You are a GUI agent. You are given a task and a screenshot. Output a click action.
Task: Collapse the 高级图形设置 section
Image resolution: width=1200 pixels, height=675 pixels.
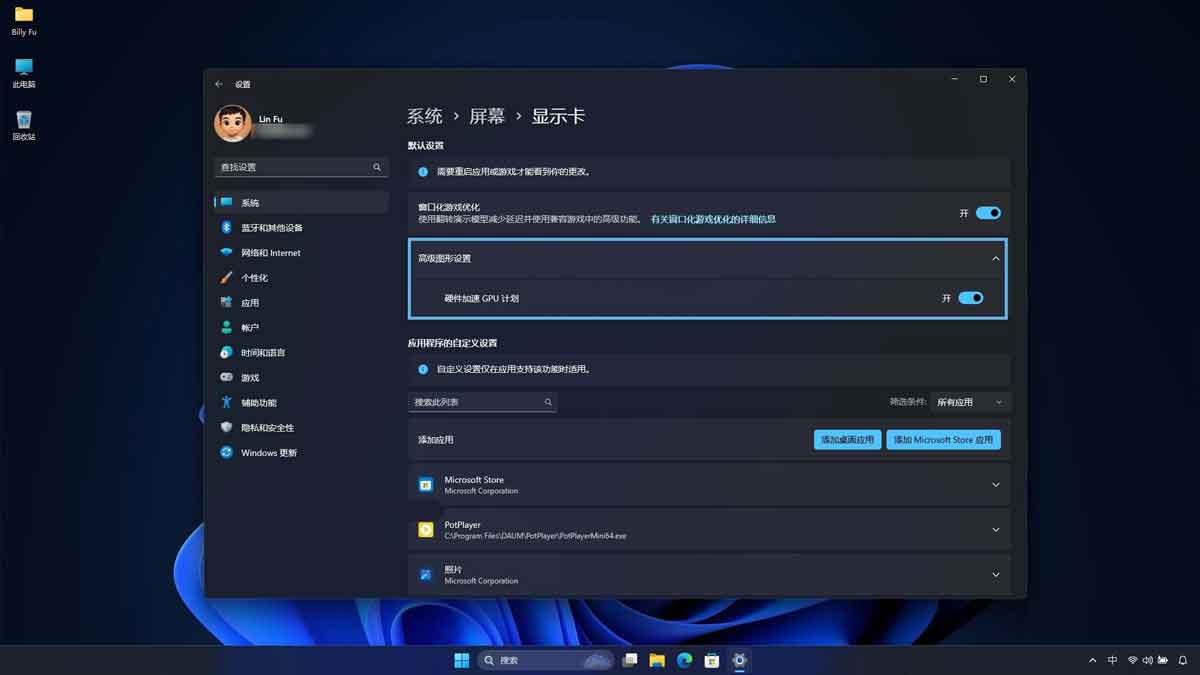[x=995, y=258]
